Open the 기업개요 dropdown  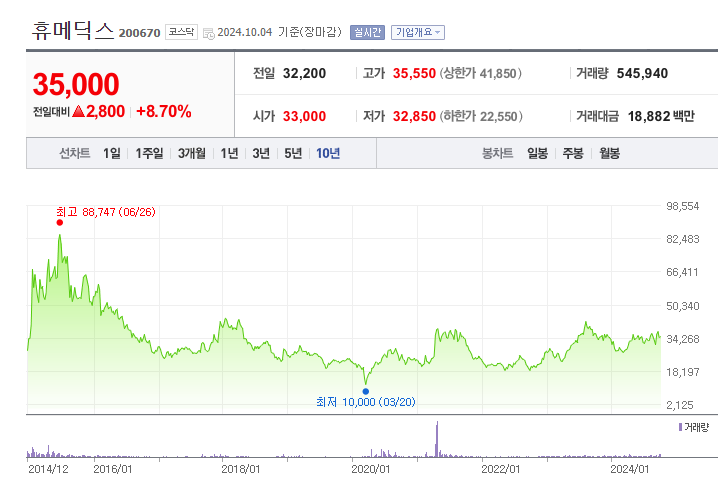tap(418, 32)
